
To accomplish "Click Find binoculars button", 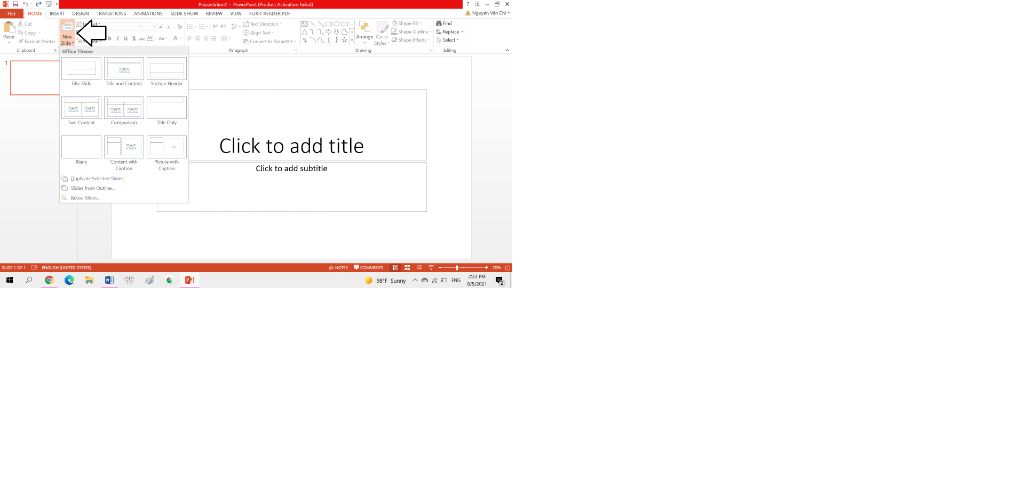I will click(x=444, y=24).
